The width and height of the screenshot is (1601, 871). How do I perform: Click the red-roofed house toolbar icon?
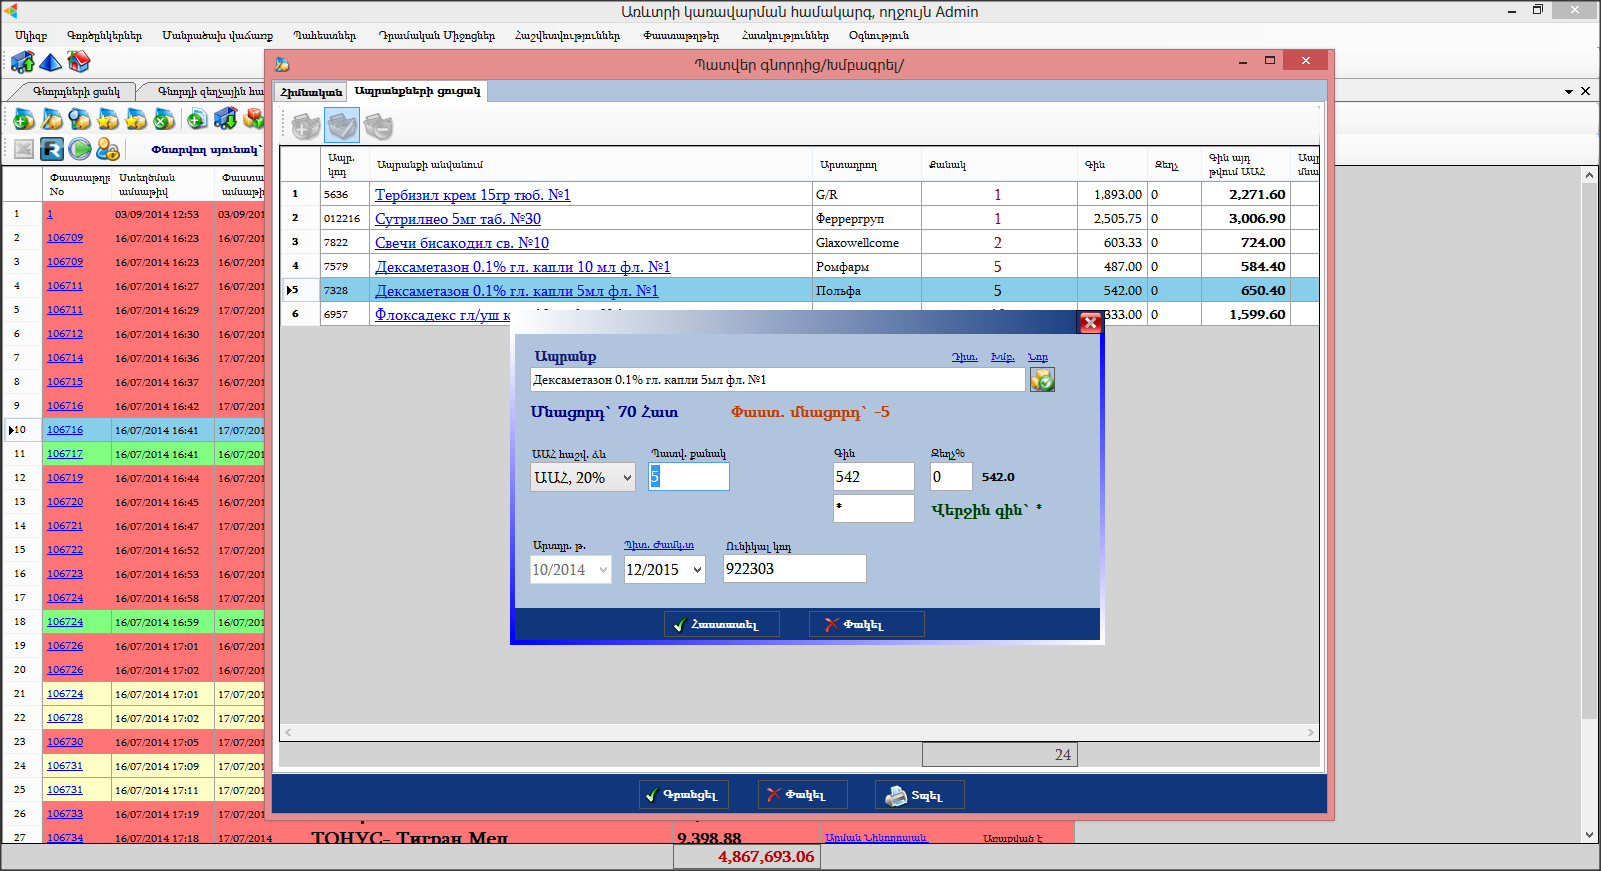point(78,63)
